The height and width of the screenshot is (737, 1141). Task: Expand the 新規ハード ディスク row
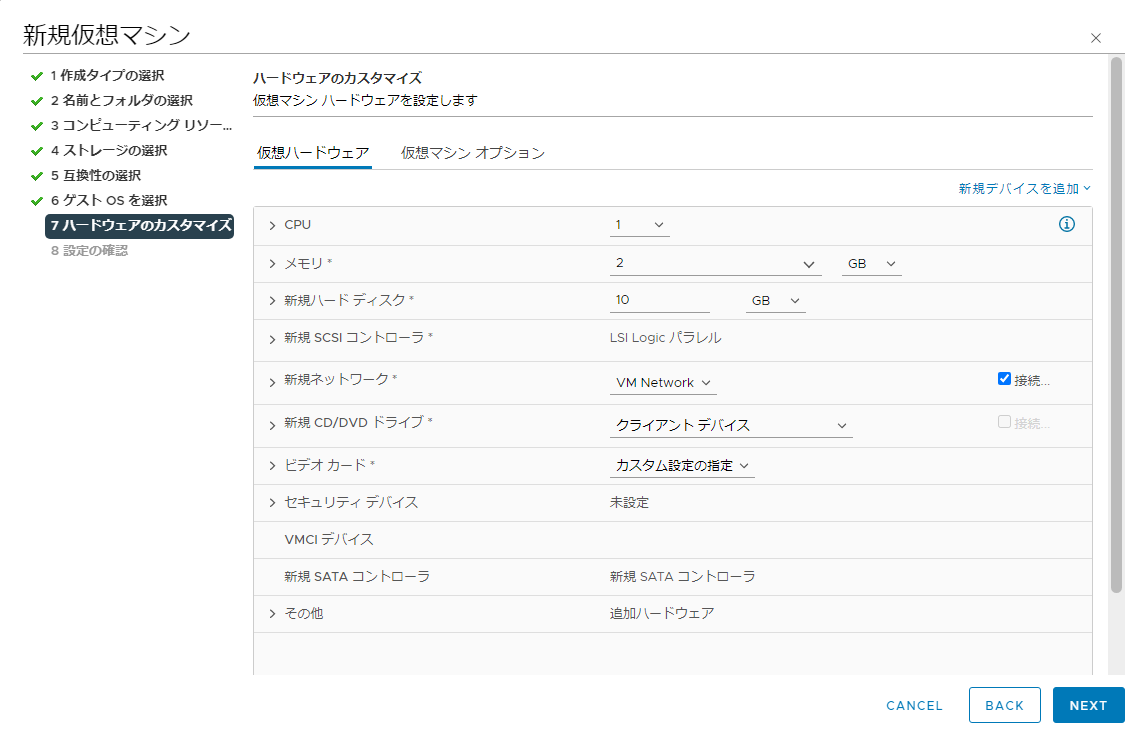272,301
